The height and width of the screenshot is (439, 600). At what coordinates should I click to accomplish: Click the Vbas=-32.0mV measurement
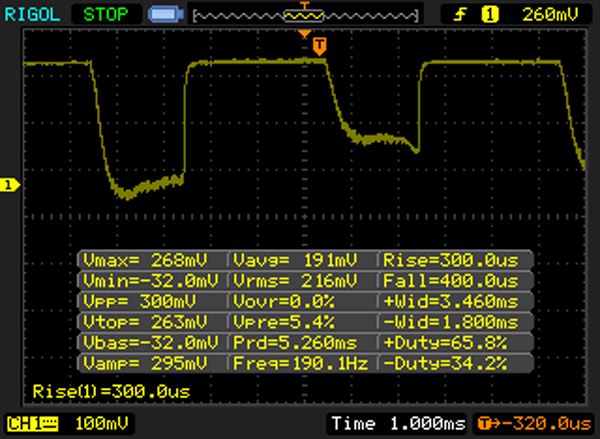[x=151, y=342]
